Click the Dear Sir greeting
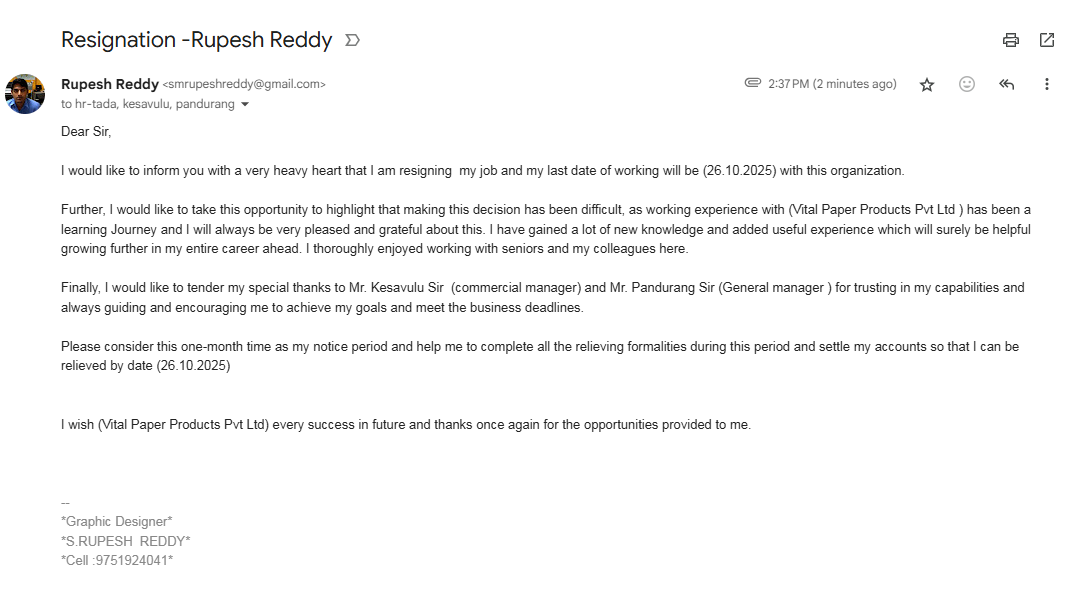Image resolution: width=1077 pixels, height=593 pixels. [86, 131]
